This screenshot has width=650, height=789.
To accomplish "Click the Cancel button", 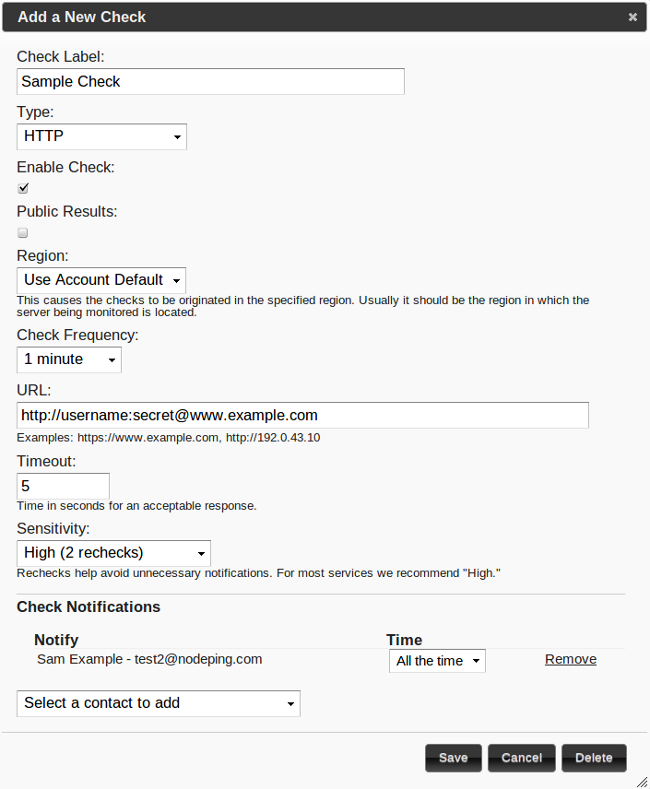I will [x=521, y=758].
